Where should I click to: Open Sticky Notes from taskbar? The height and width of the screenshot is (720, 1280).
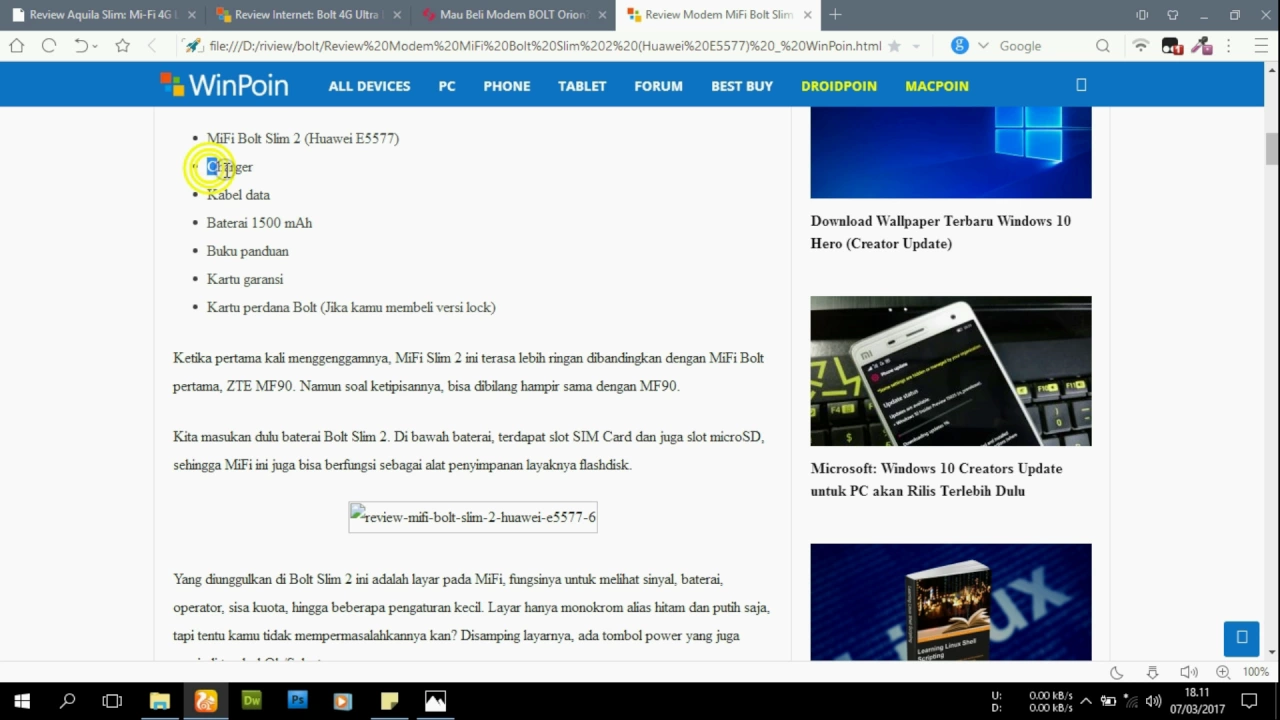pos(389,701)
